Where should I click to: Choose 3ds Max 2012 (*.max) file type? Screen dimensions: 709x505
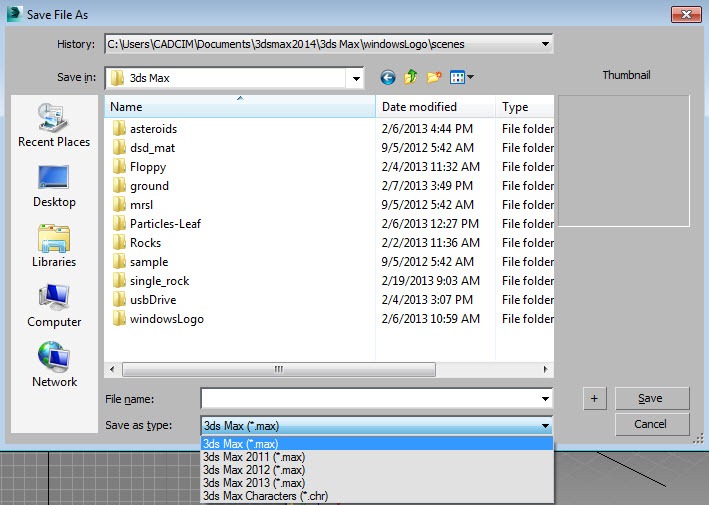click(x=377, y=470)
